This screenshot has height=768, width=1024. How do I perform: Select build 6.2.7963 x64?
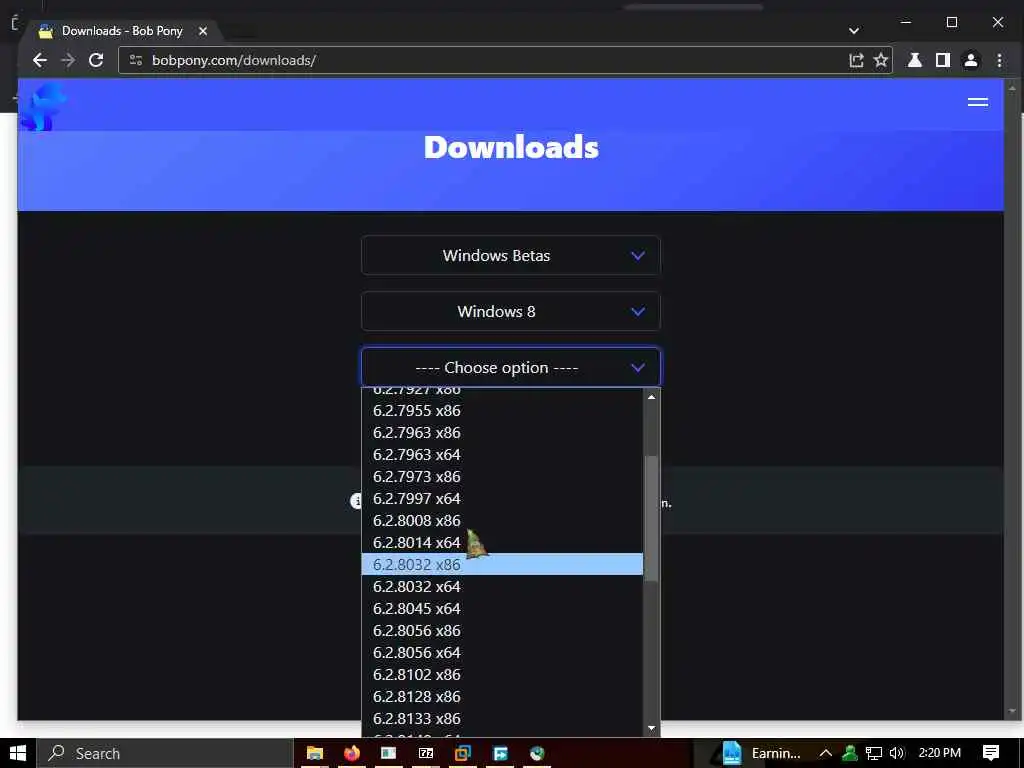pos(502,455)
